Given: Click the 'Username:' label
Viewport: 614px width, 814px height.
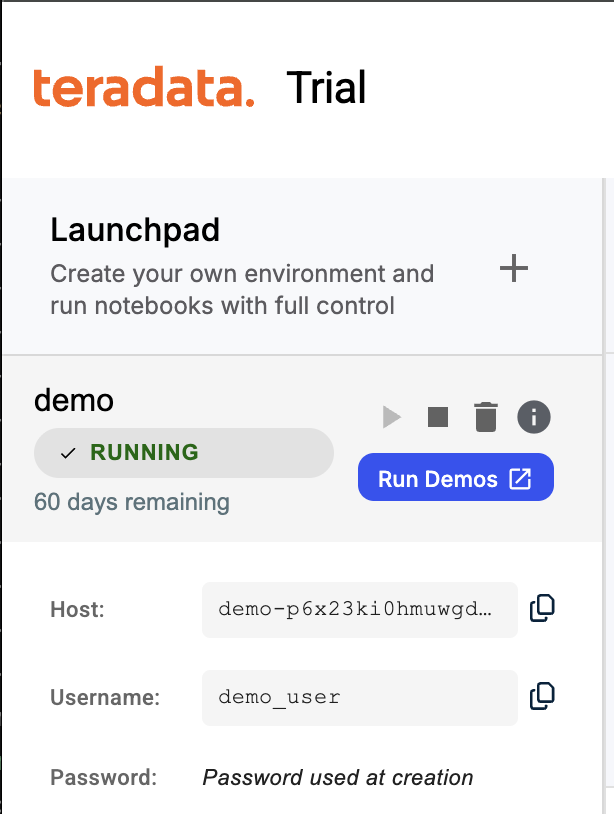Looking at the screenshot, I should [x=105, y=697].
